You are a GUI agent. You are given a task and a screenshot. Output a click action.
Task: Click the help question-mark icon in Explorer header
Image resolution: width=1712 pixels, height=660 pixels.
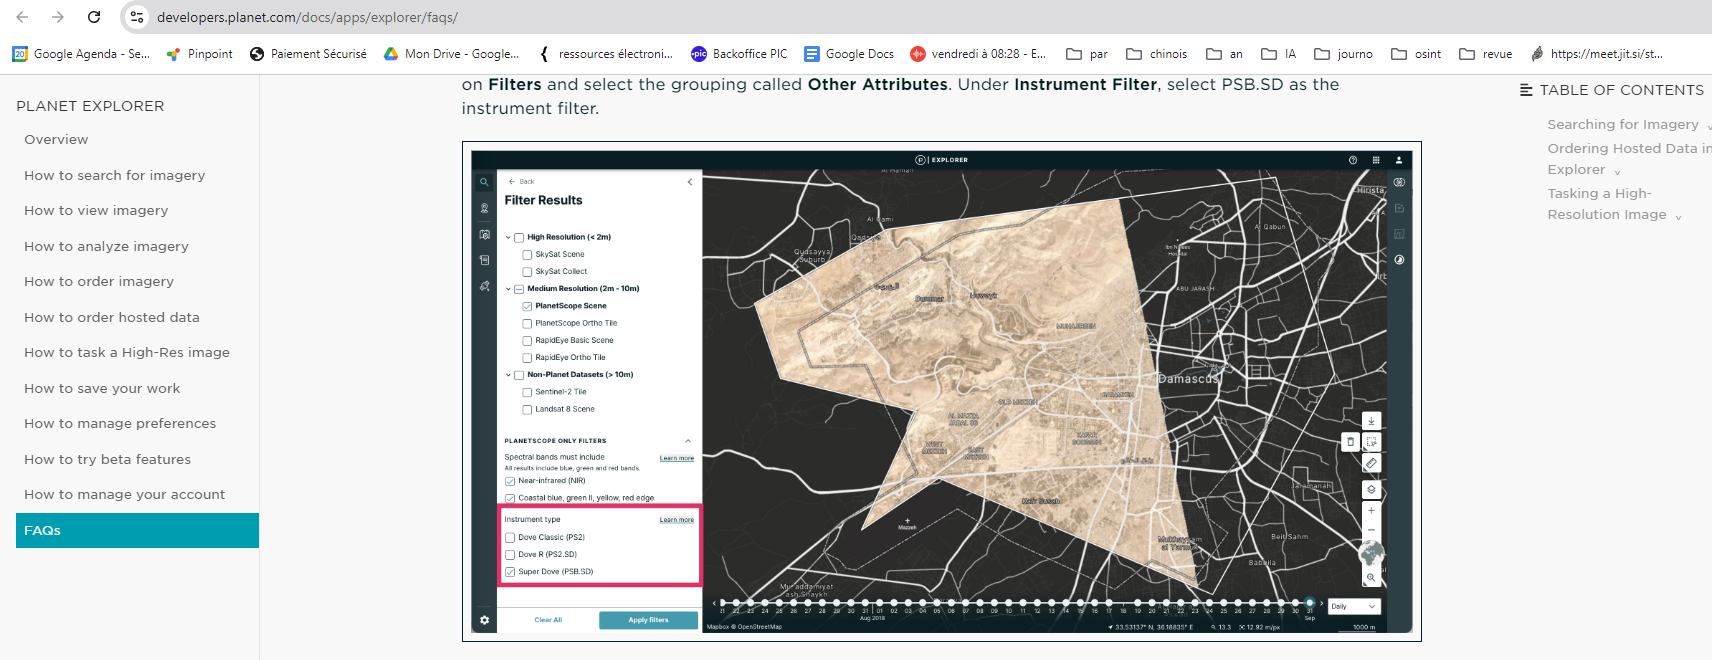[1353, 160]
